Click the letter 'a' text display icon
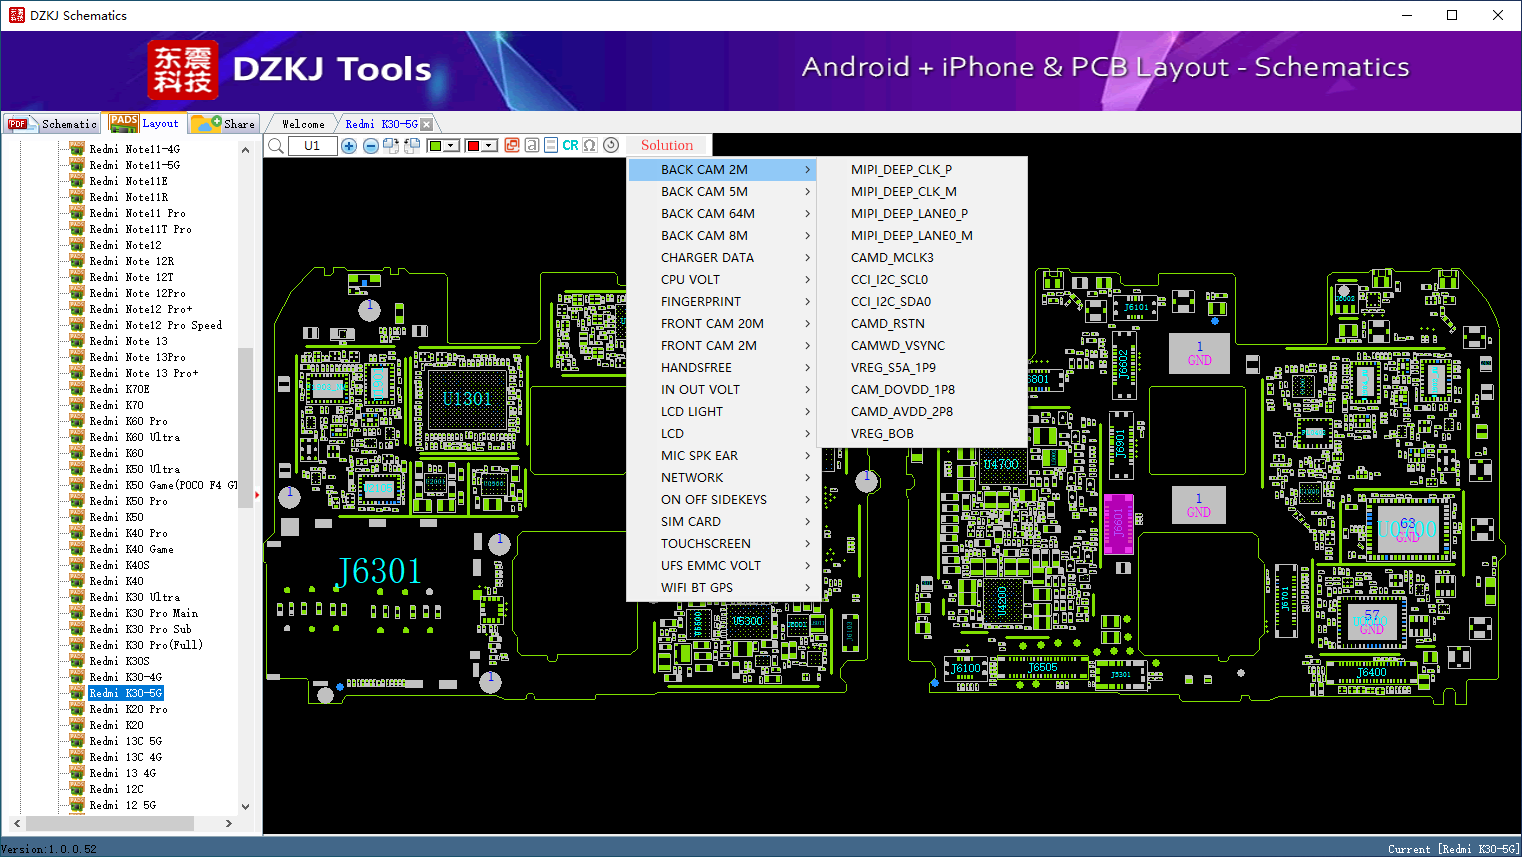1522x857 pixels. click(532, 145)
